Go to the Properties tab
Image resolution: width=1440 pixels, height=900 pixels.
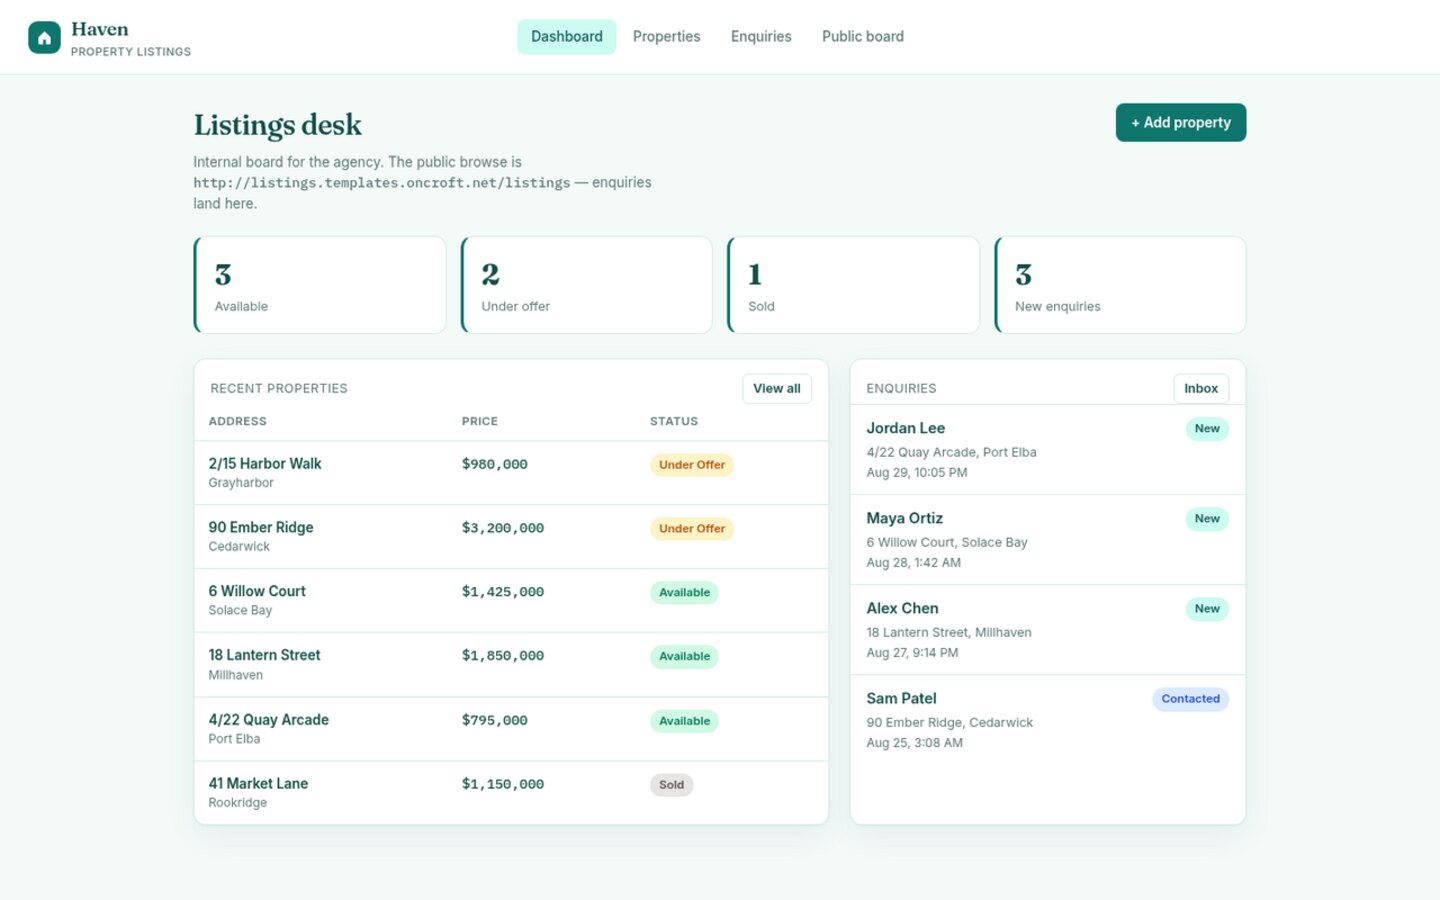tap(666, 37)
